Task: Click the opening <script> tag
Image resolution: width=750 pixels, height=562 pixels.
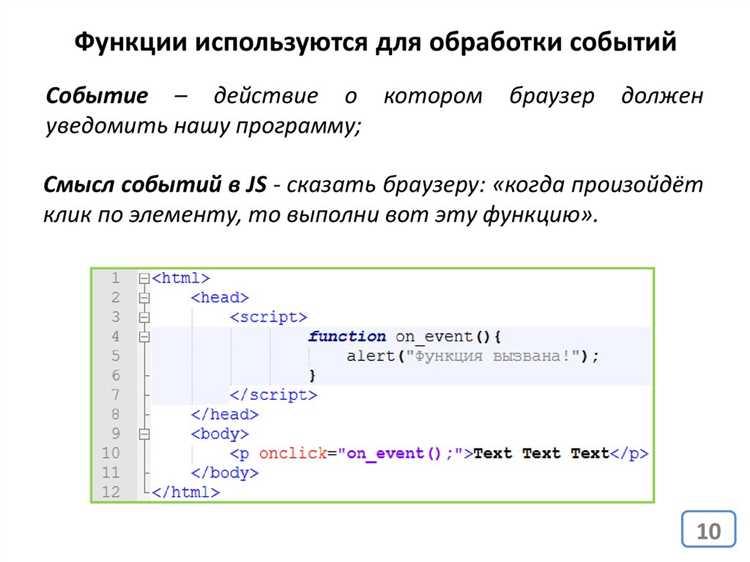Action: (x=268, y=318)
